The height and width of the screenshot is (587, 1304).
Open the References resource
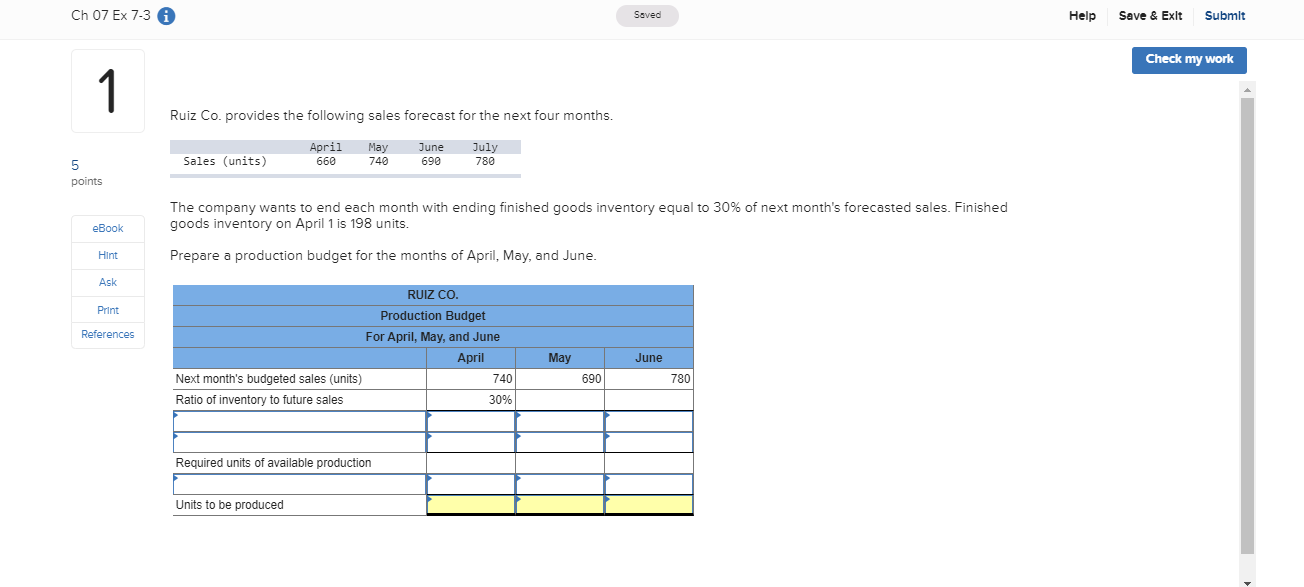coord(108,335)
